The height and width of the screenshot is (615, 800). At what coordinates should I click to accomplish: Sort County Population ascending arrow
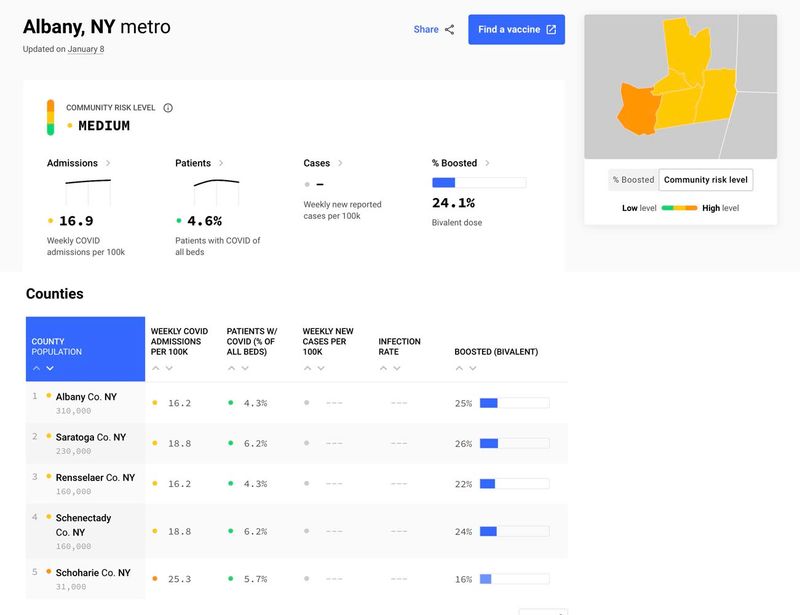tap(36, 368)
